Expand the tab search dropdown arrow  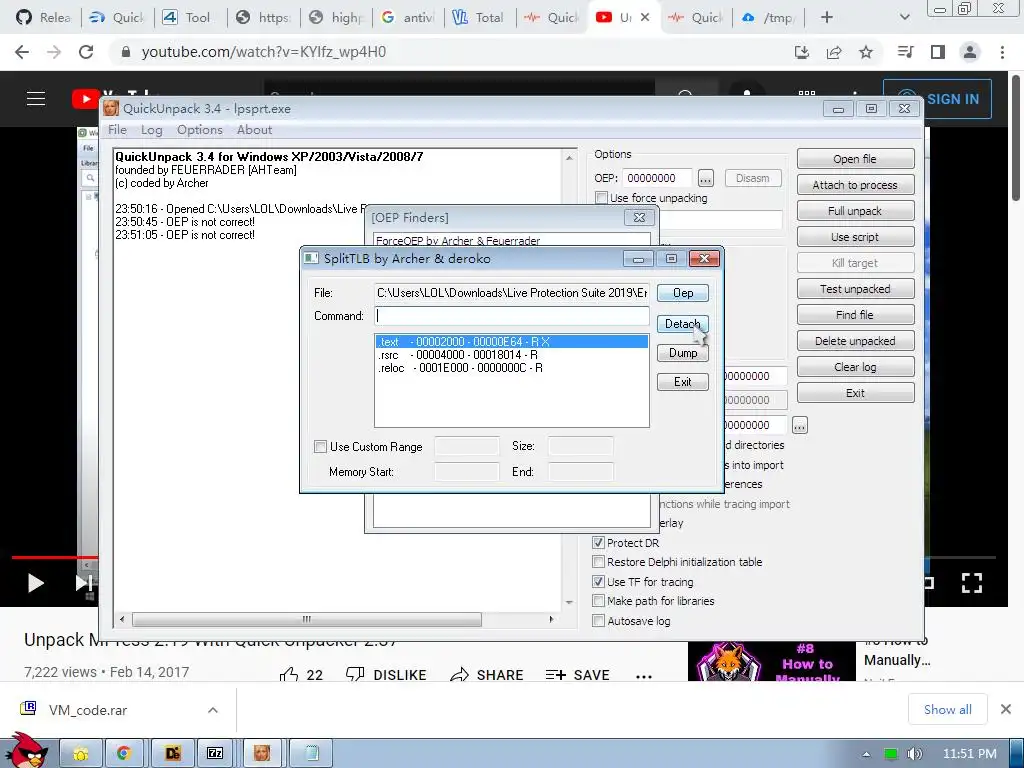[x=904, y=18]
